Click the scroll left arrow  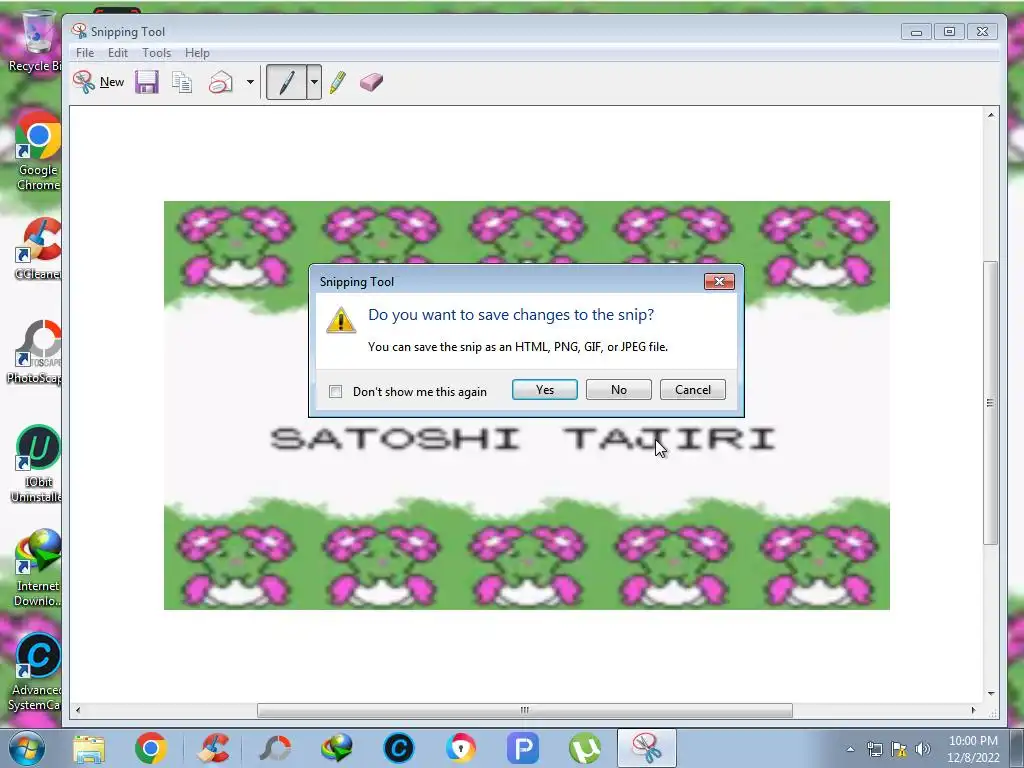[78, 710]
